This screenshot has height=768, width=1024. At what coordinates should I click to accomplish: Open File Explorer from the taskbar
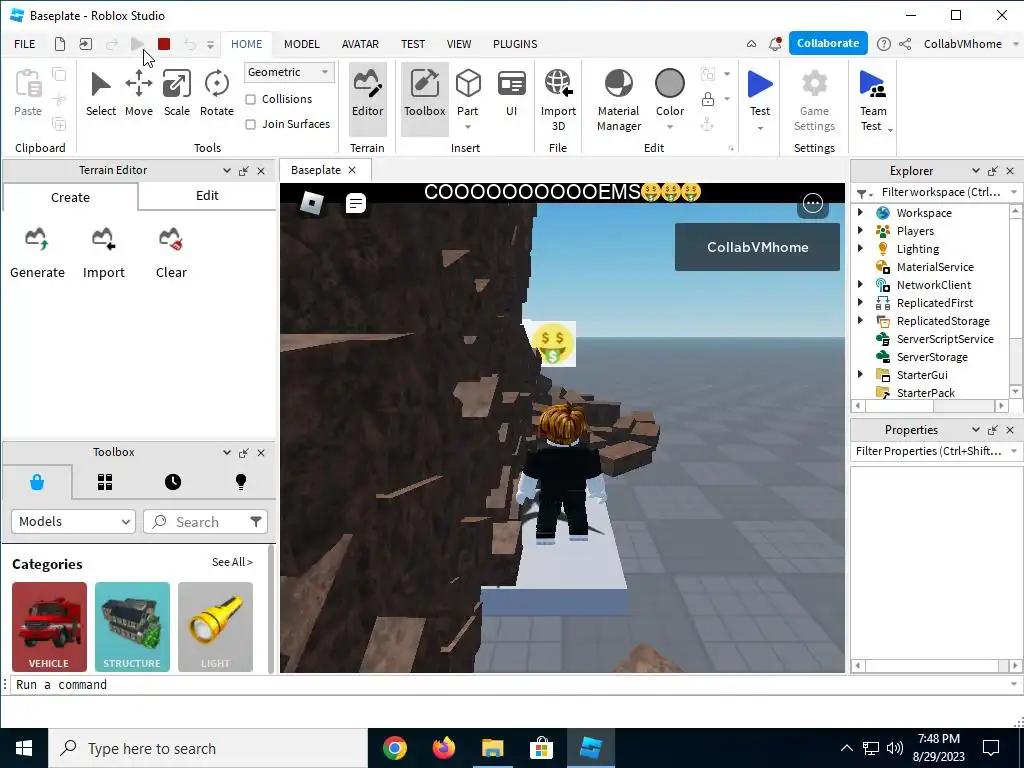click(492, 748)
